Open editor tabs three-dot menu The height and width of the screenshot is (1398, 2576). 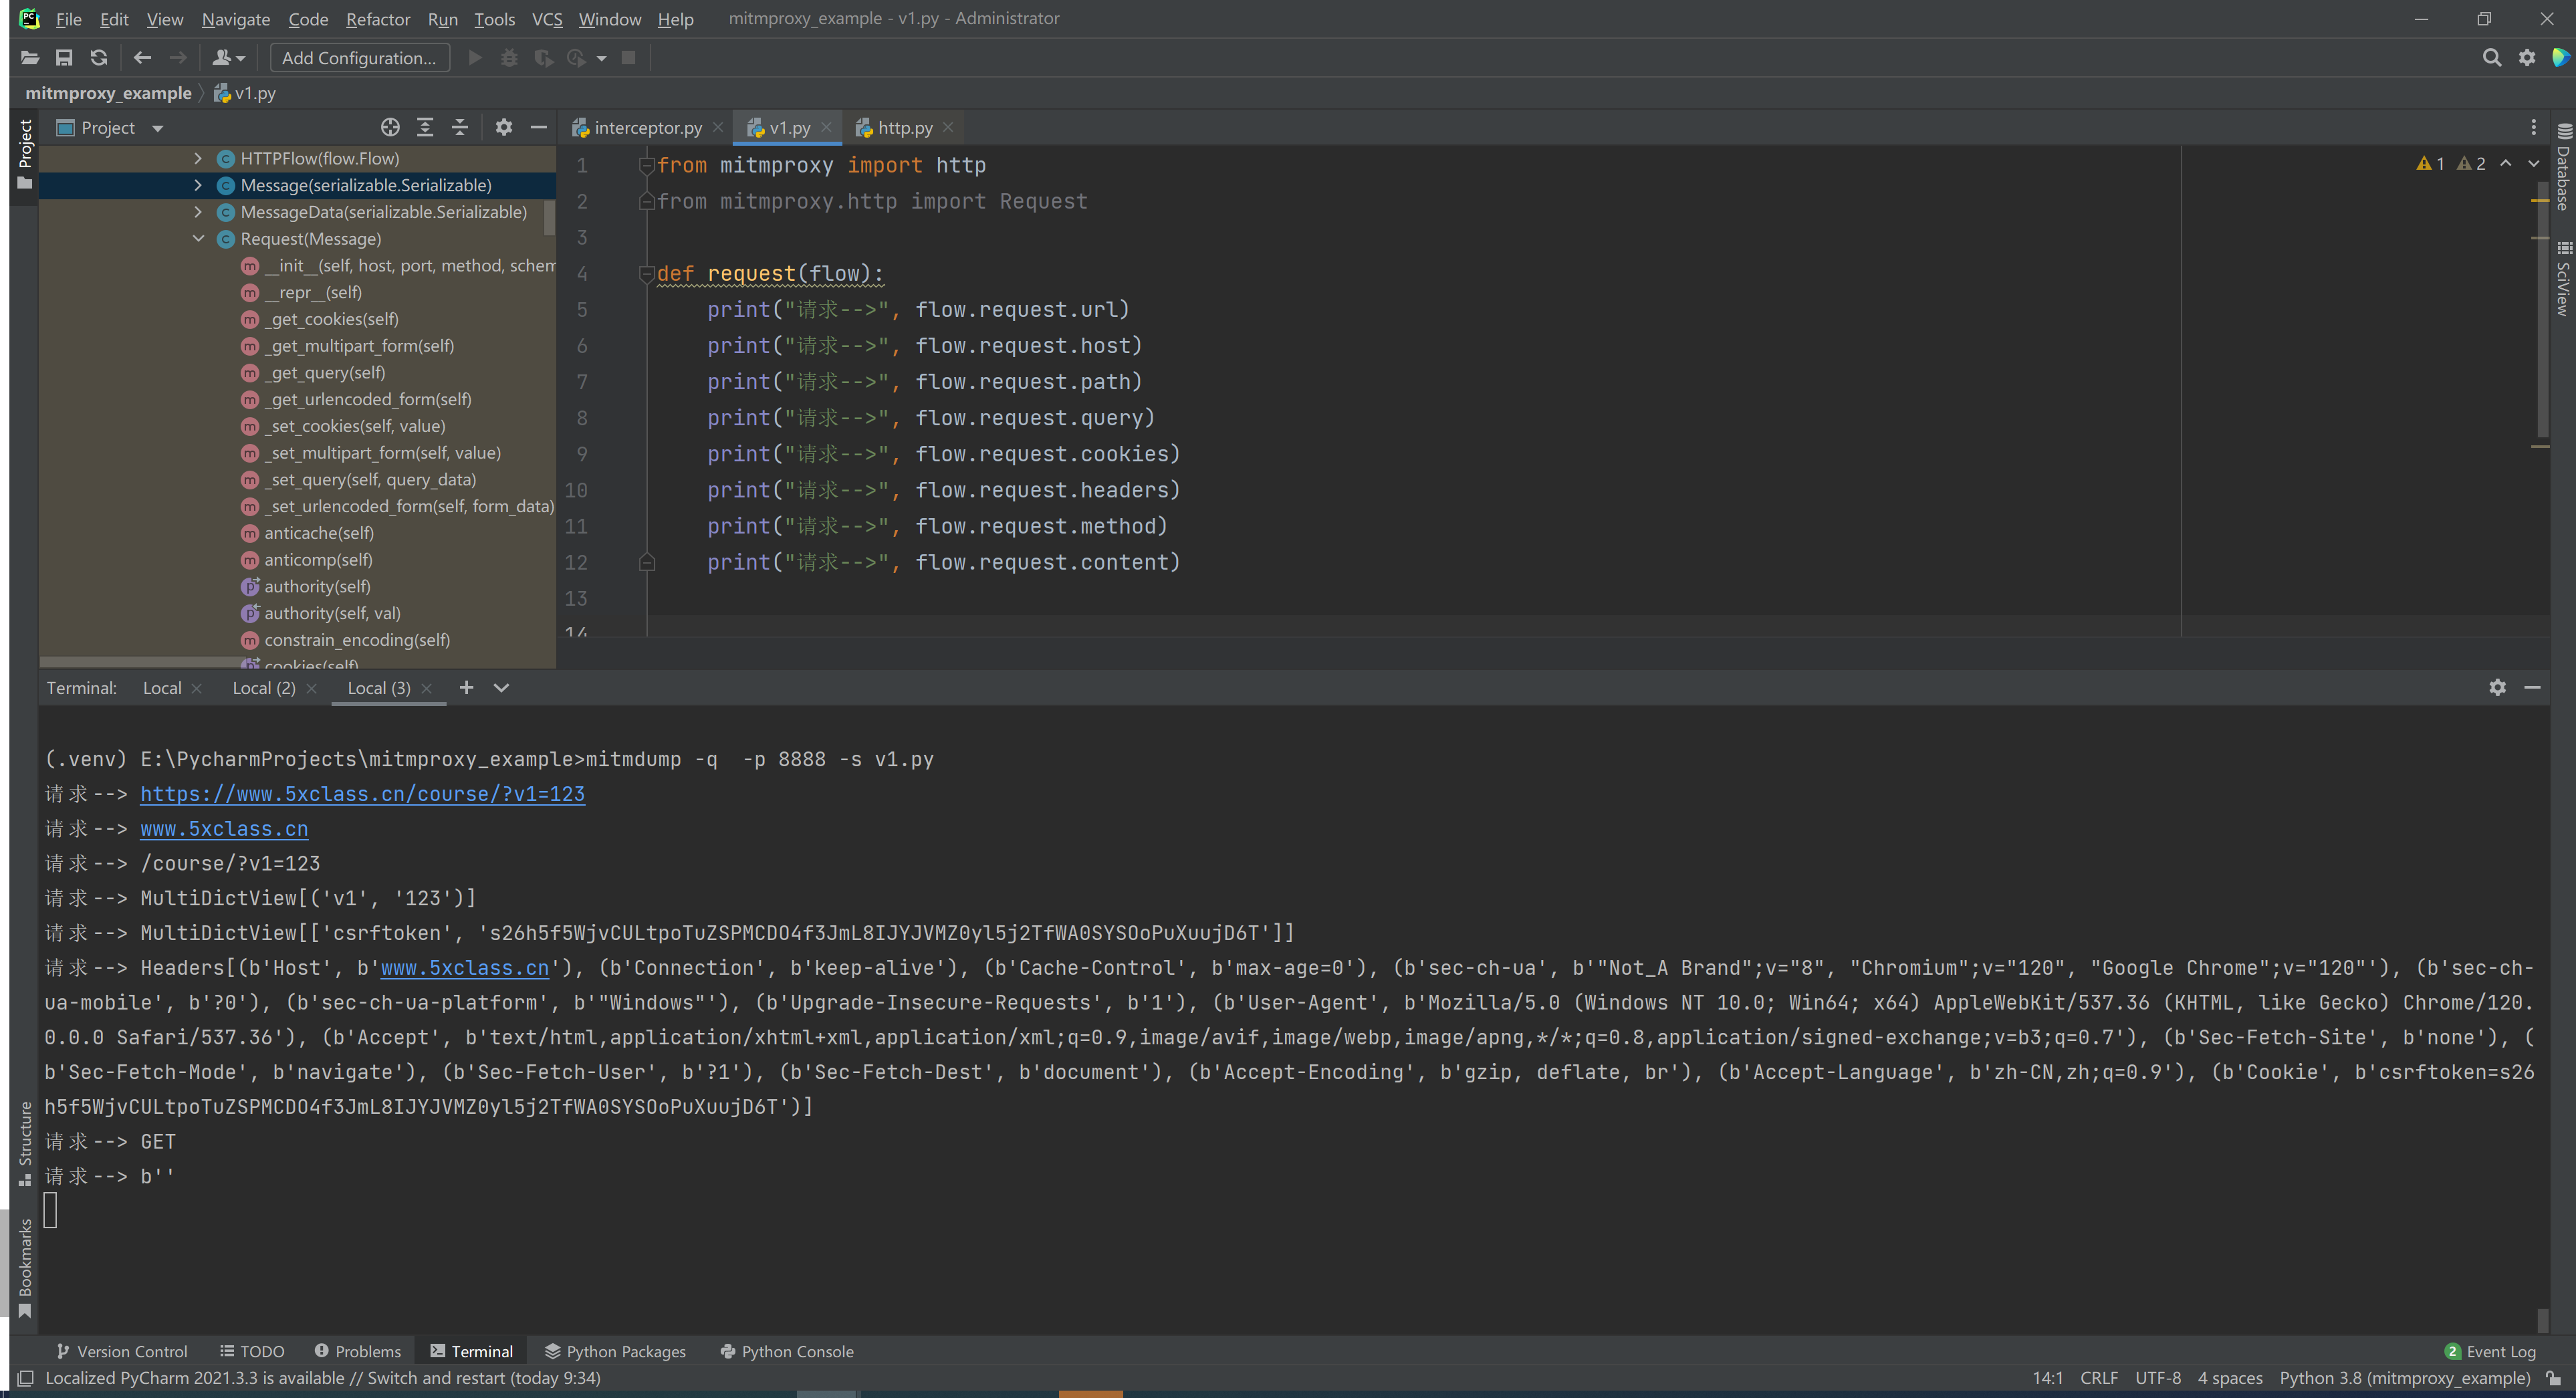click(2533, 127)
